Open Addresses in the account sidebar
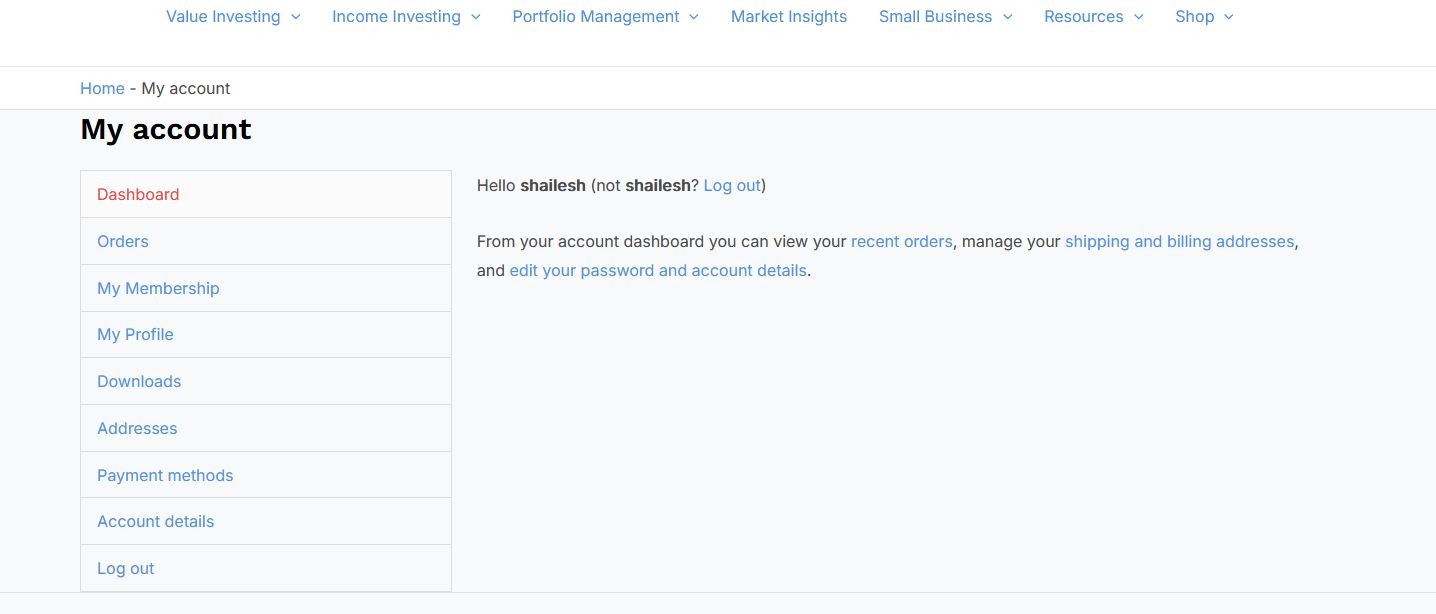1436x614 pixels. 266,428
